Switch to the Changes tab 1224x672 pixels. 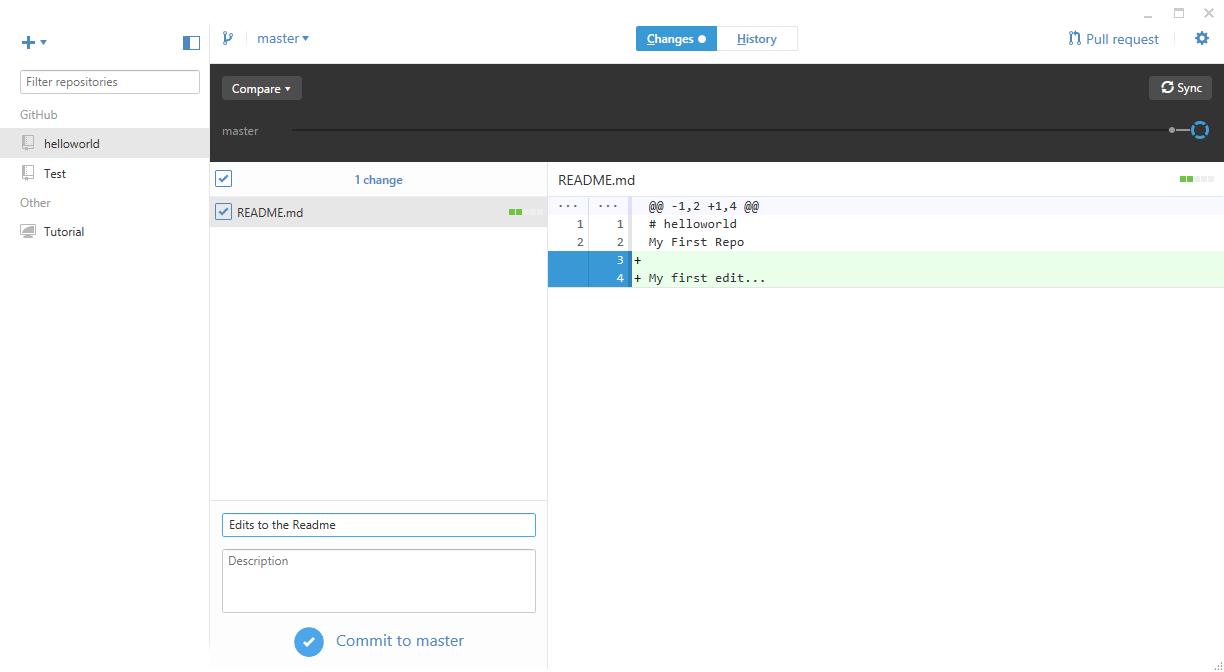pos(676,39)
